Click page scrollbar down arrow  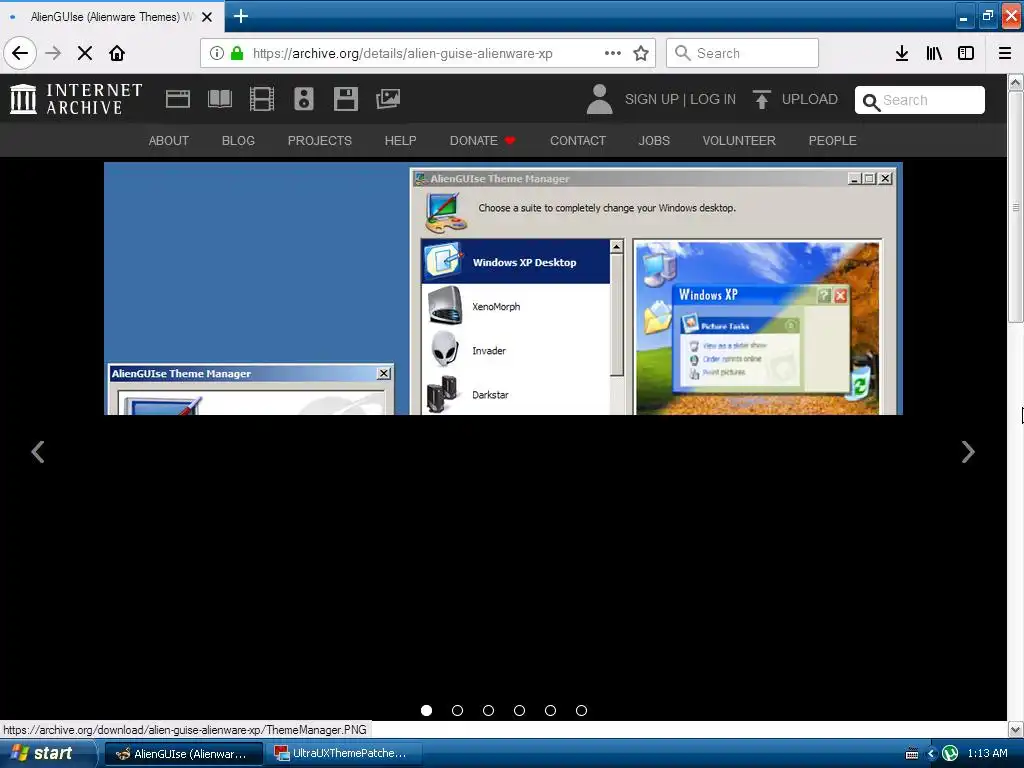(x=1015, y=729)
